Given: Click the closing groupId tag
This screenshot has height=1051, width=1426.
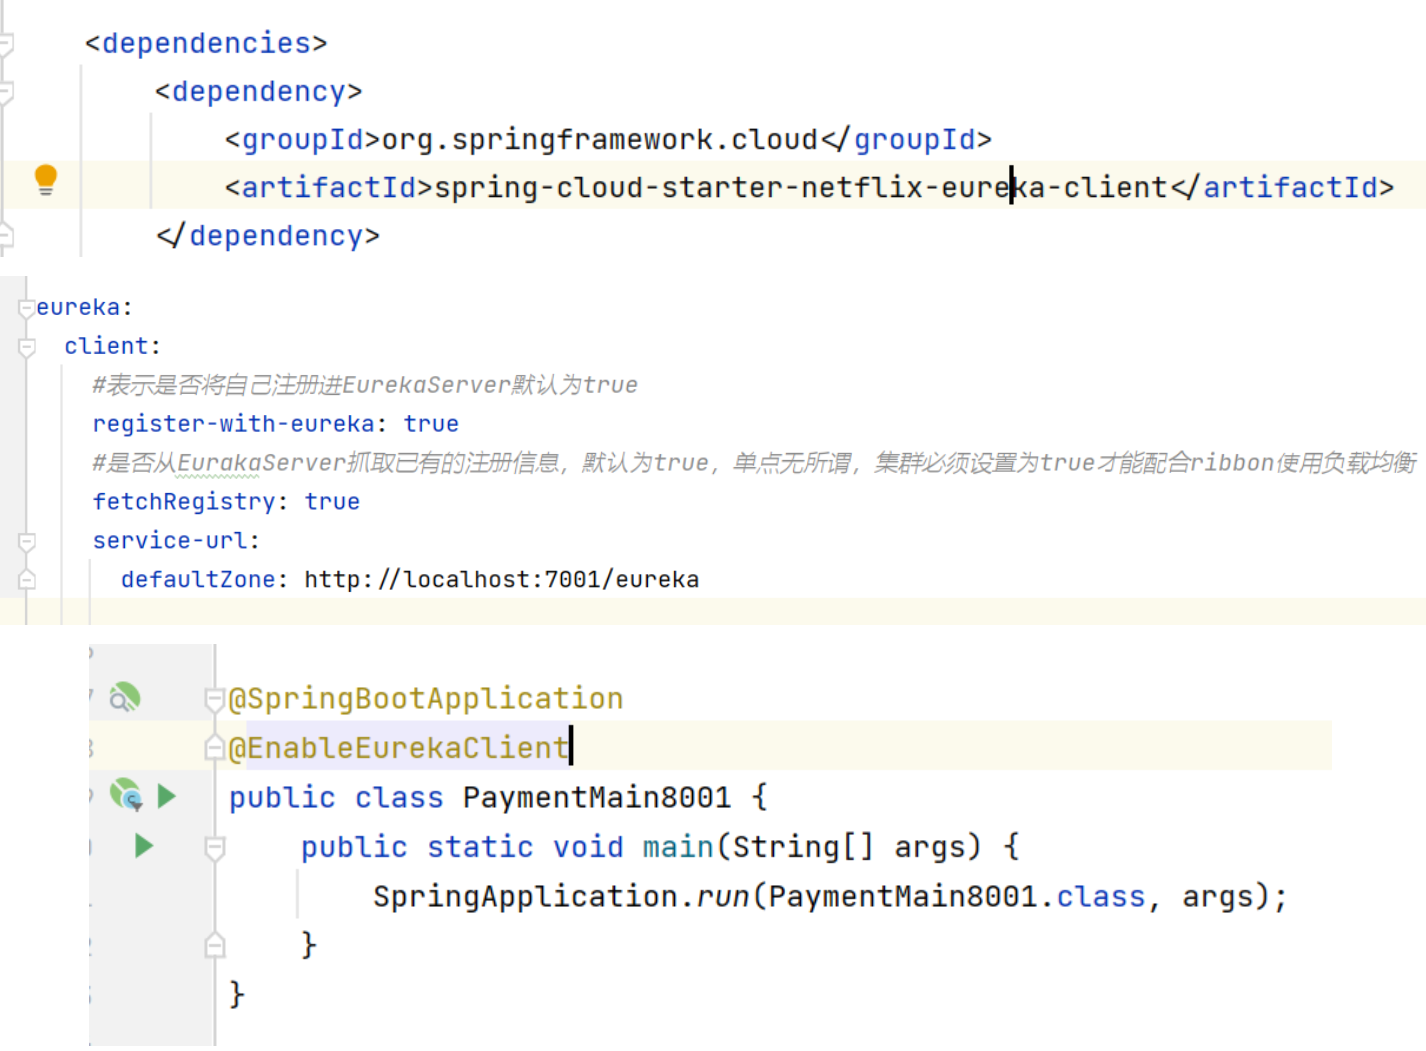Looking at the screenshot, I should click(906, 139).
